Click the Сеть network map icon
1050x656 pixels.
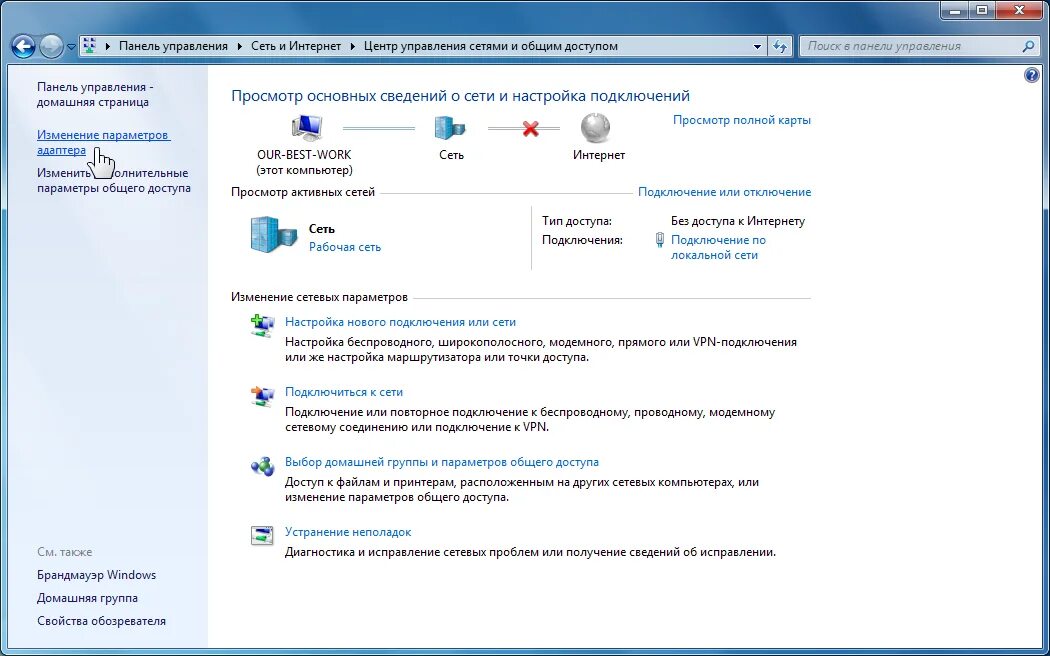pyautogui.click(x=450, y=128)
